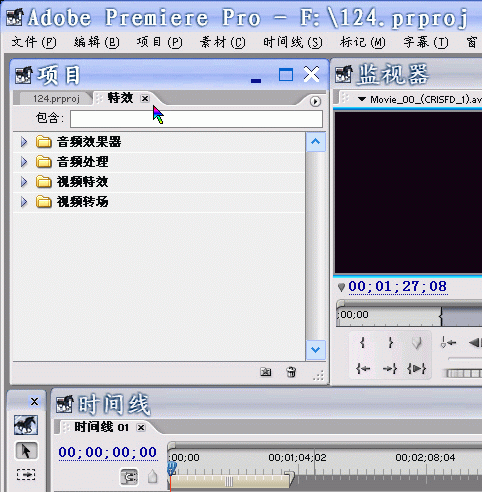Viewport: 482px width, 492px height.
Task: Expand the 视频特效 folder triangle
Action: tap(24, 182)
